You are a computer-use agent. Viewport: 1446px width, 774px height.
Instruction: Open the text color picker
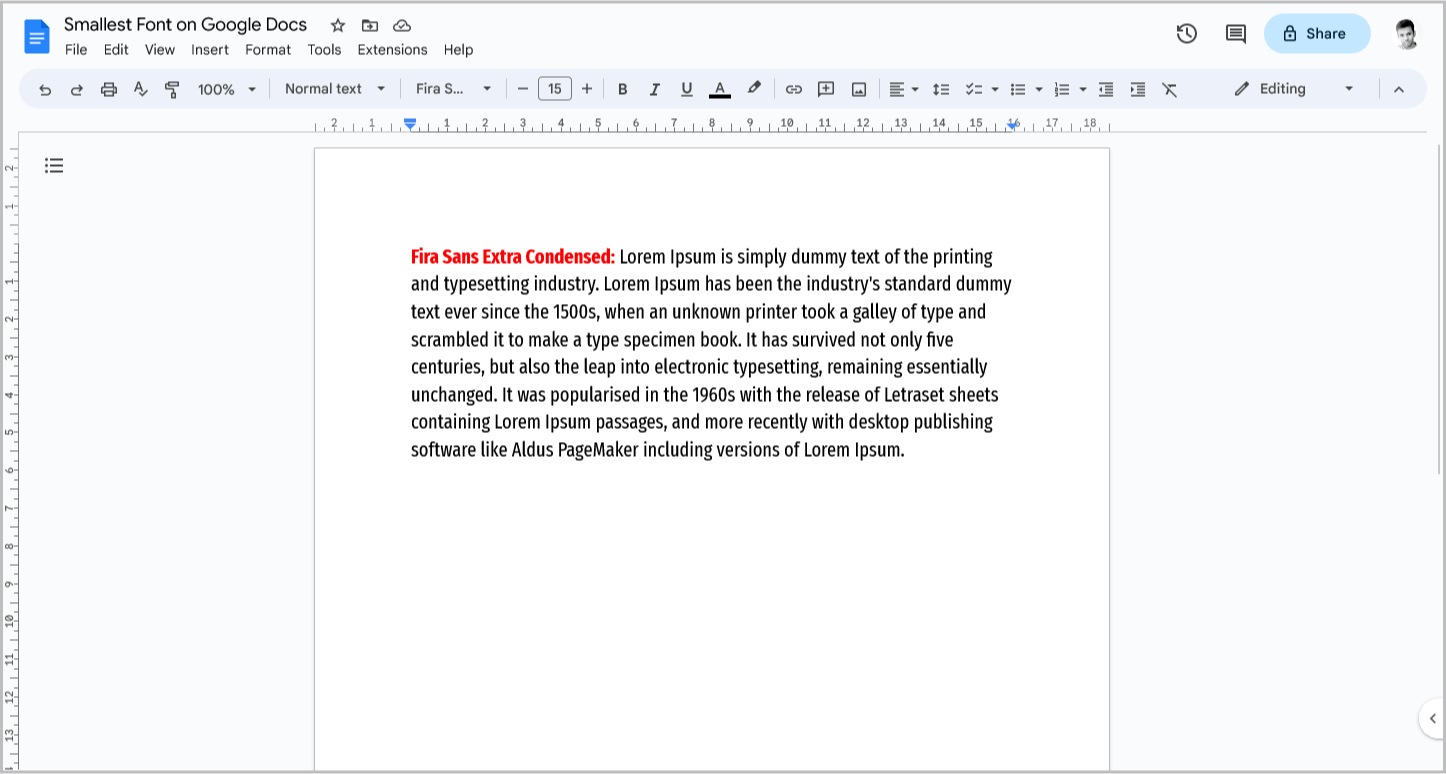tap(720, 89)
